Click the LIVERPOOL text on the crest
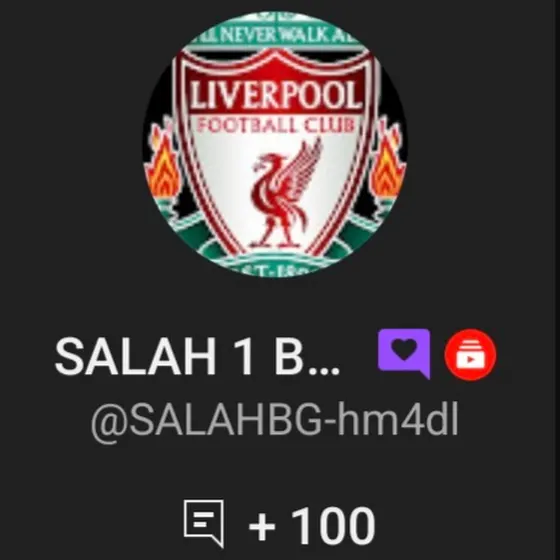 (x=274, y=96)
